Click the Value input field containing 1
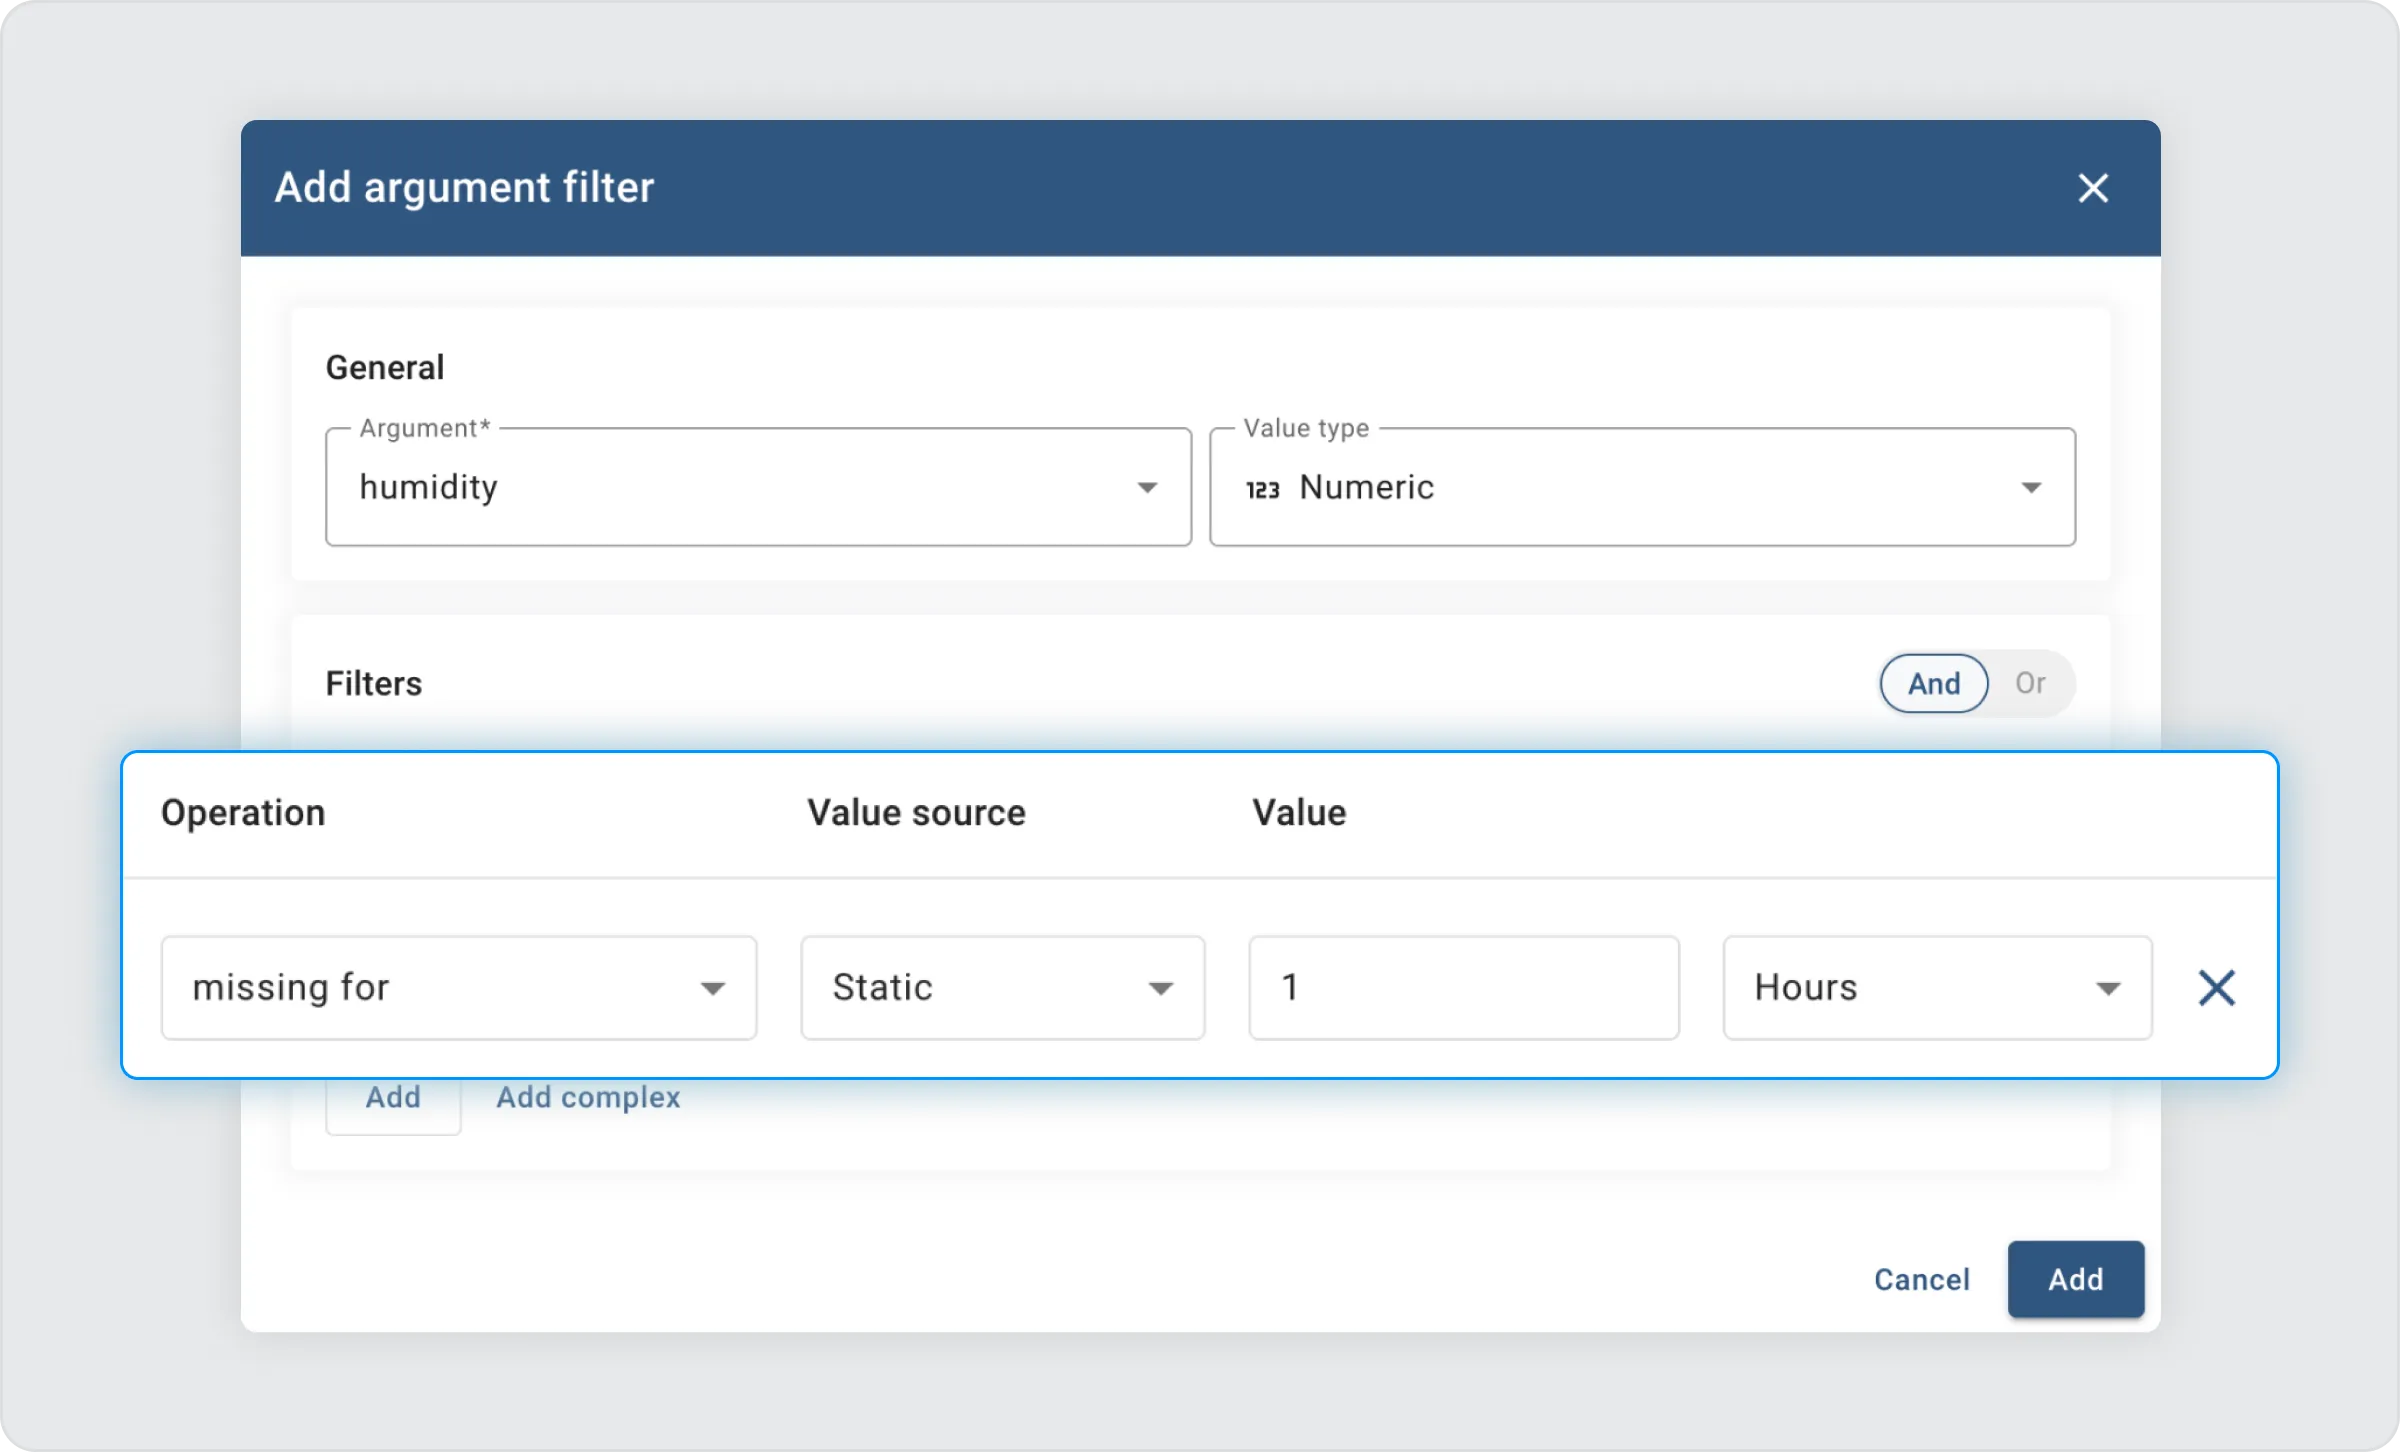Image resolution: width=2400 pixels, height=1452 pixels. 1463,988
